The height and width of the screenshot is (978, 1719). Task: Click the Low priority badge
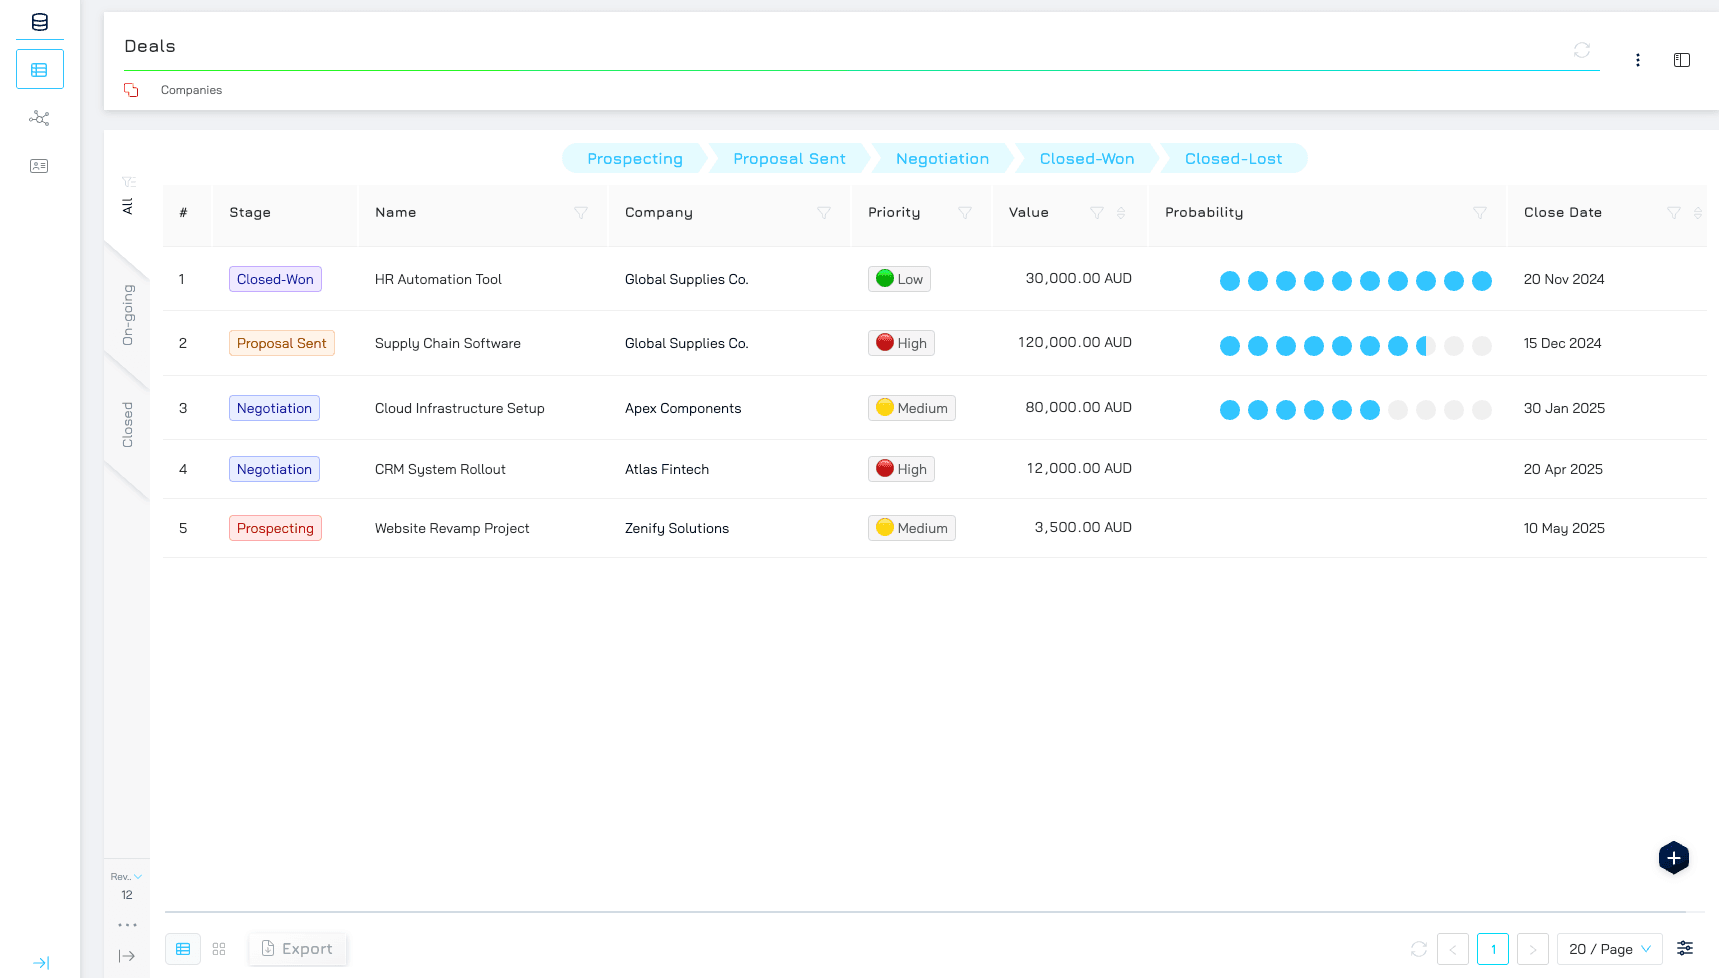point(899,279)
